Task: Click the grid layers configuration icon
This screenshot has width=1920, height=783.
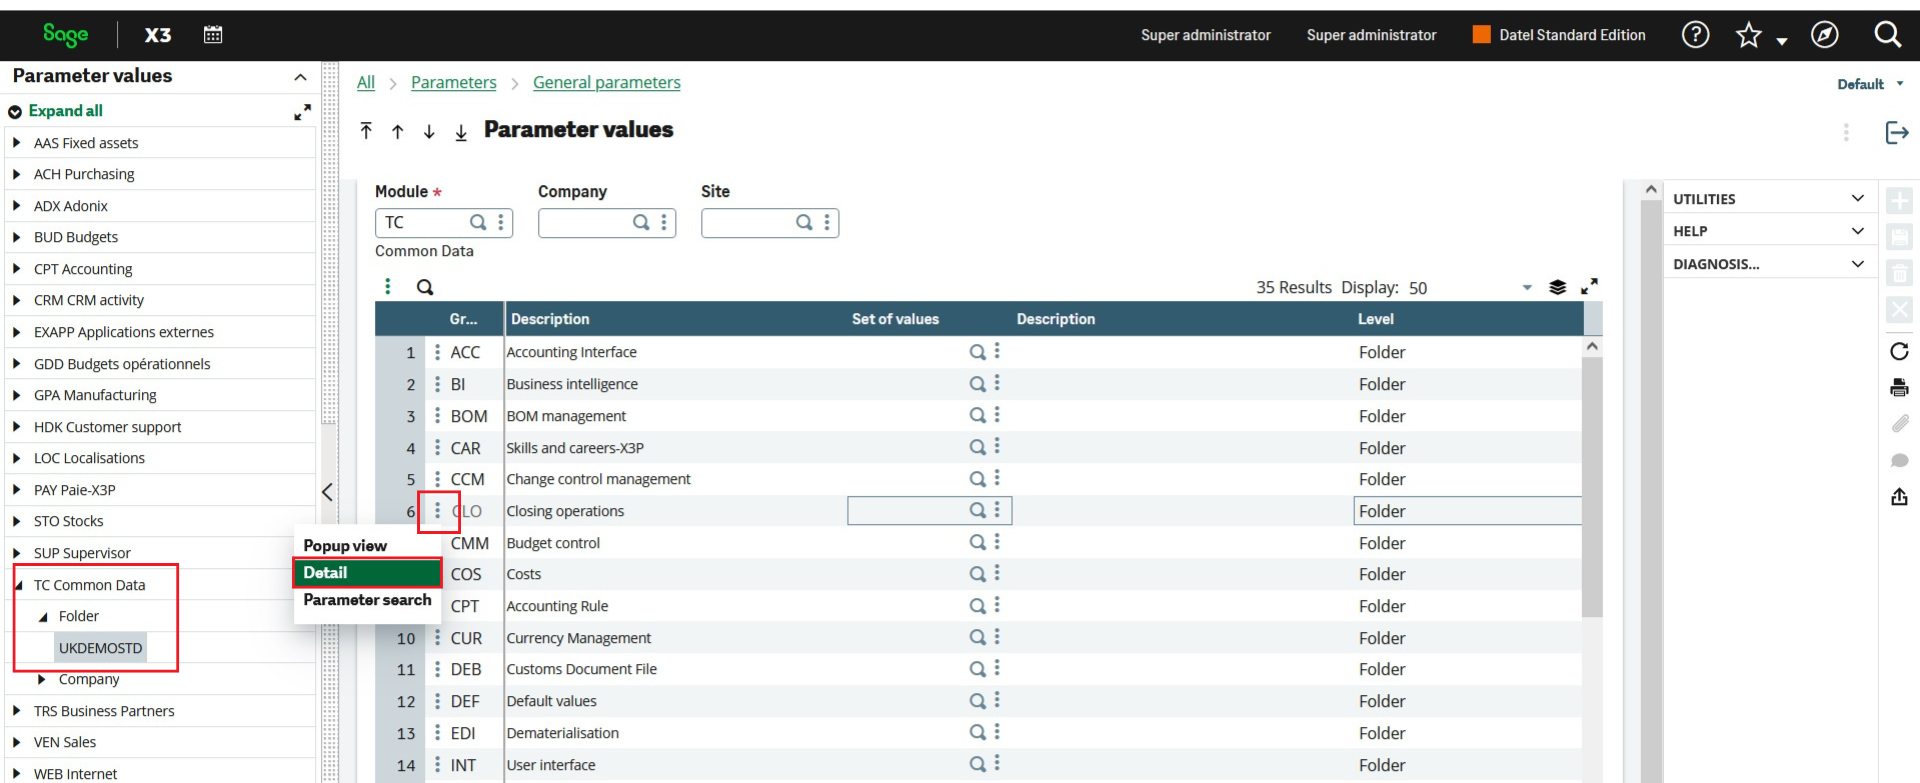Action: click(x=1557, y=287)
